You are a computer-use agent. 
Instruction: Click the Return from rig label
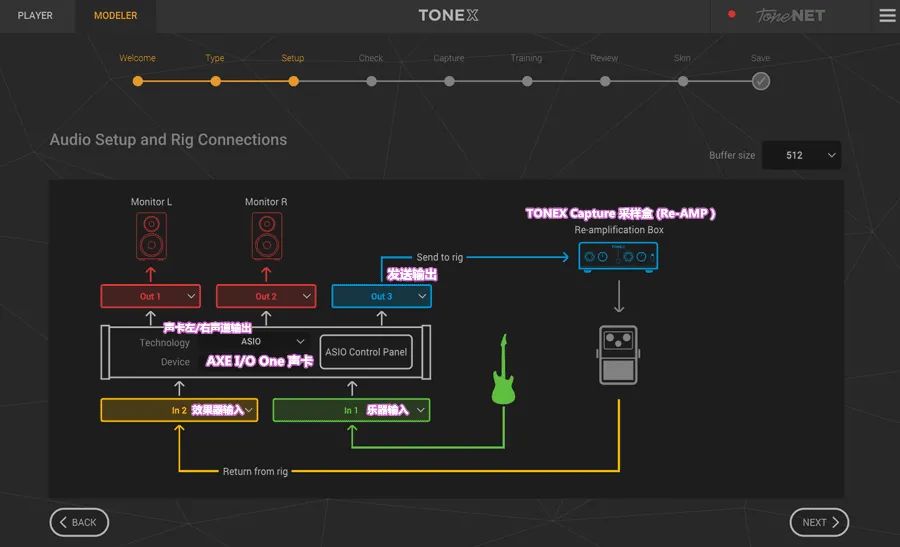(x=255, y=471)
